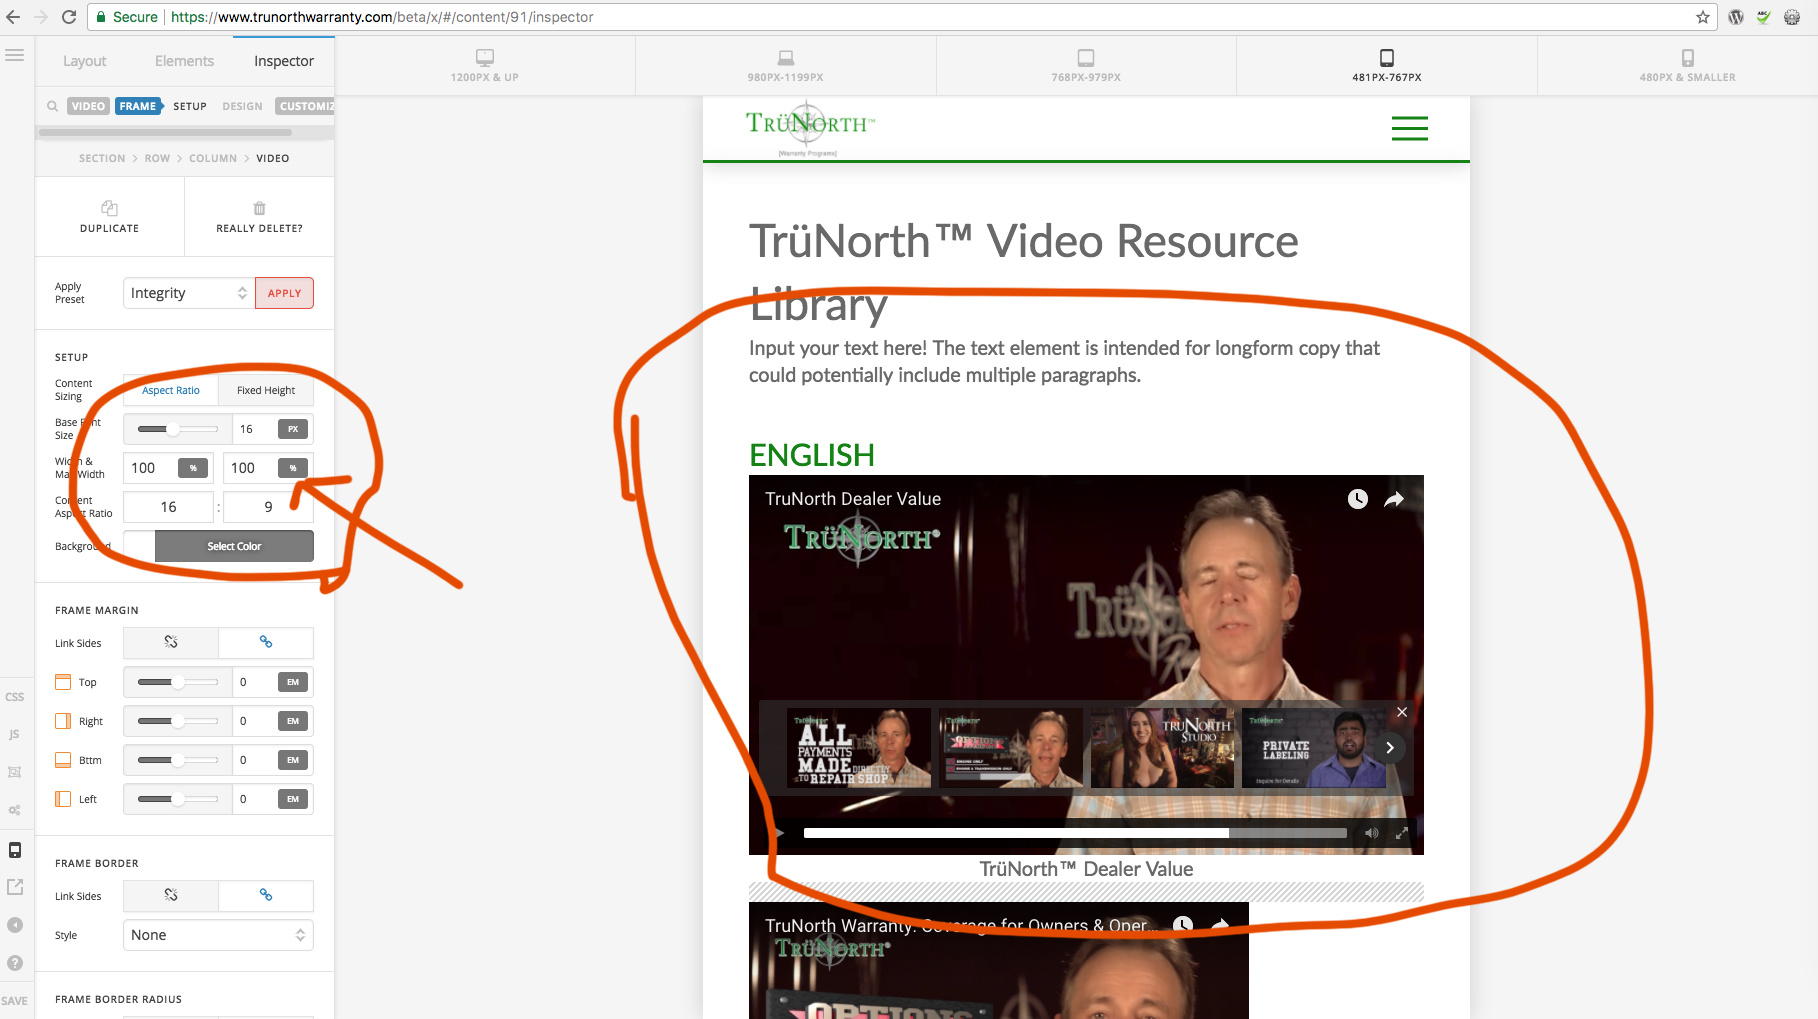Go to SECTION in the breadcrumb
The height and width of the screenshot is (1019, 1818).
(102, 158)
